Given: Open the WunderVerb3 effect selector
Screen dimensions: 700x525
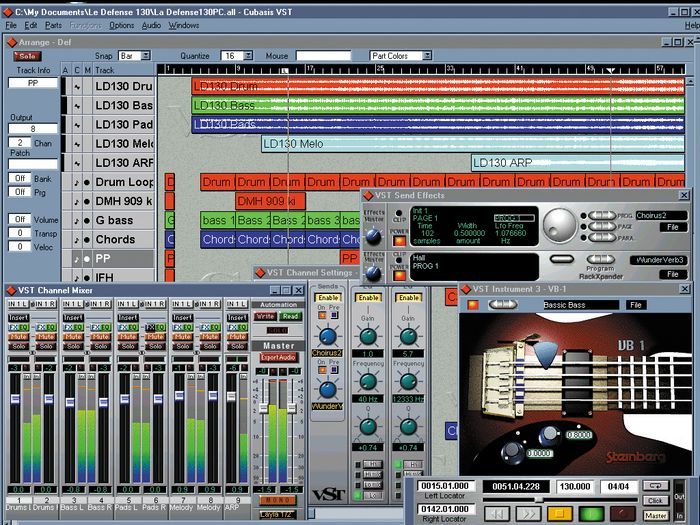Looking at the screenshot, I should pos(659,260).
